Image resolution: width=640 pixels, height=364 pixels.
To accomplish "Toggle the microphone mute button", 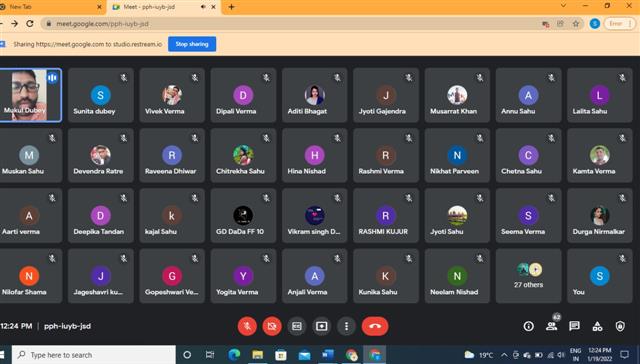I will tap(247, 326).
